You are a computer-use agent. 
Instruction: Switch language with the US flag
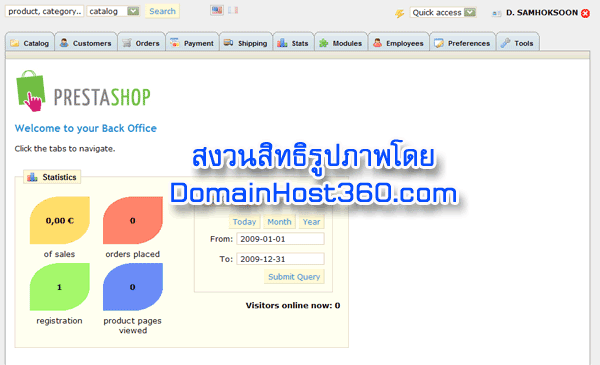217,10
